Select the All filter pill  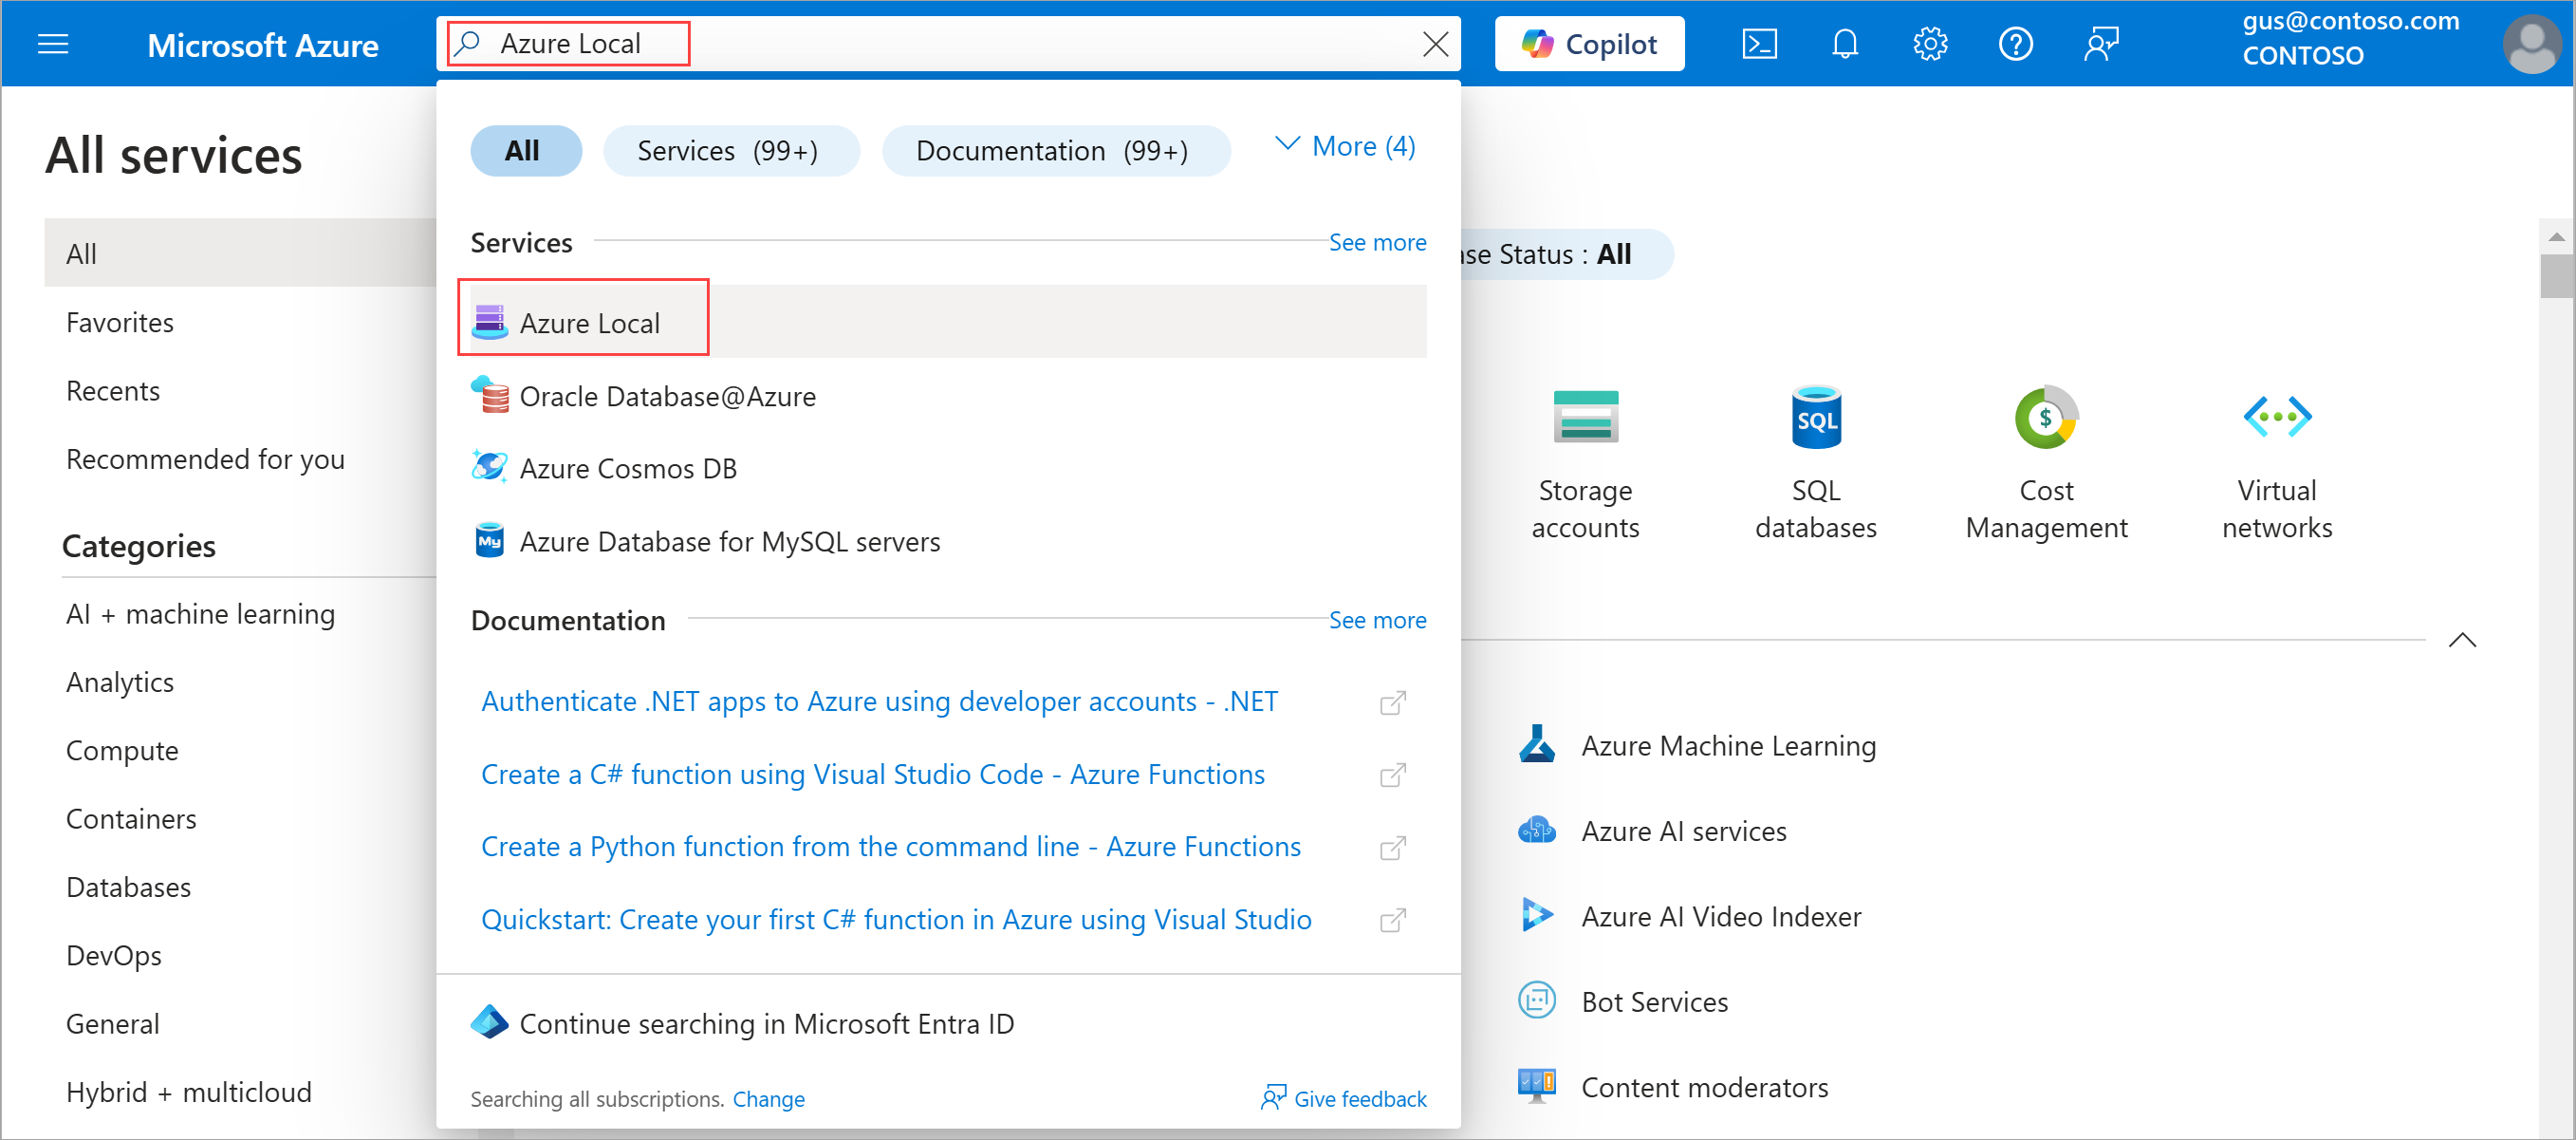click(x=525, y=151)
